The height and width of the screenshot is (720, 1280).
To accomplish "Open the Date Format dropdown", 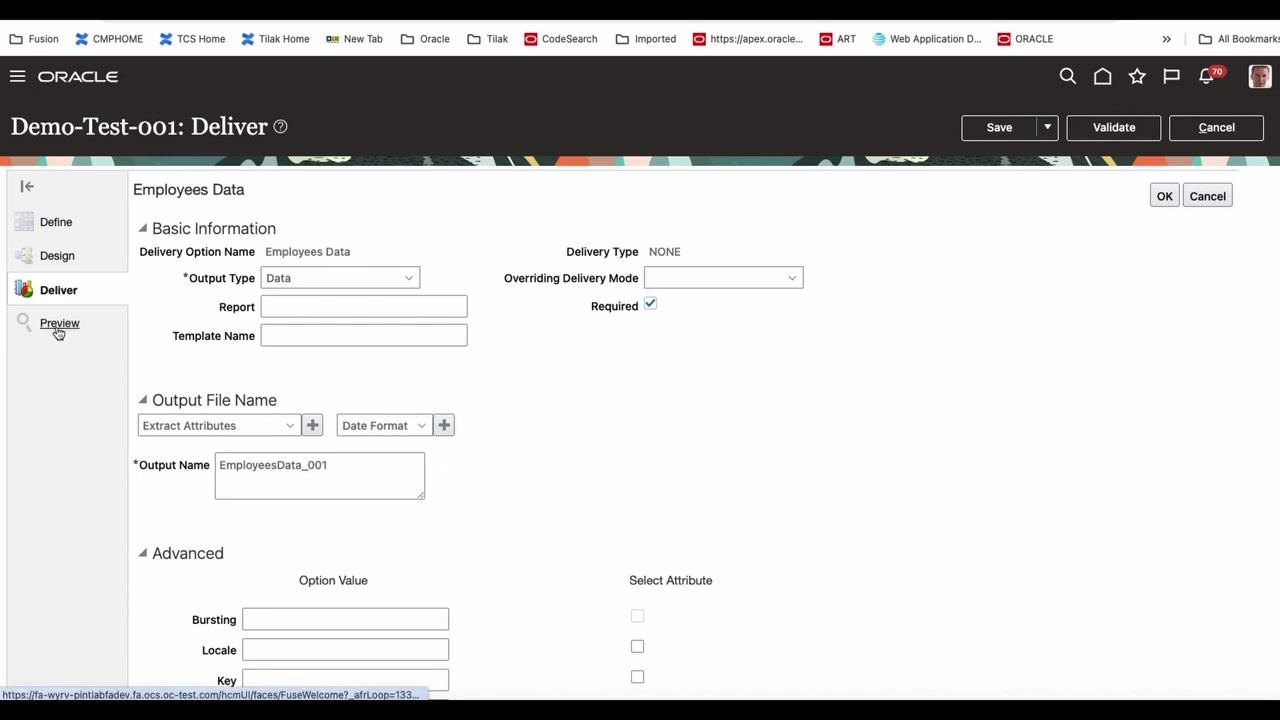I will pyautogui.click(x=385, y=425).
